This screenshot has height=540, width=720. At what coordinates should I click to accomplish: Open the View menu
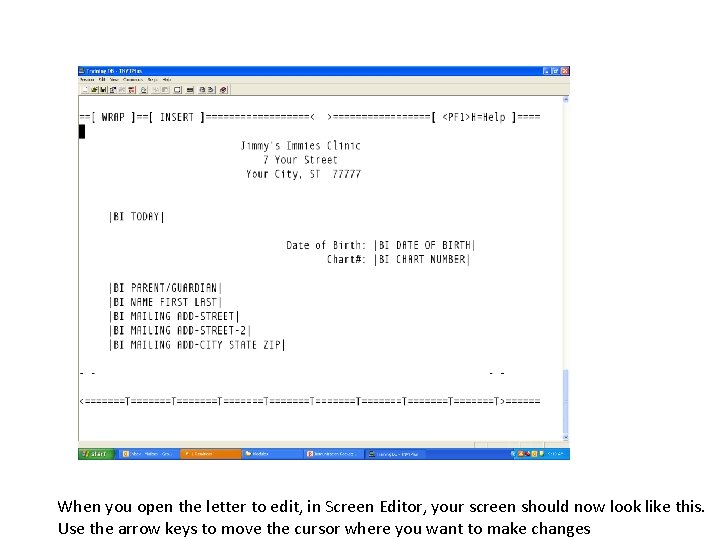[114, 79]
